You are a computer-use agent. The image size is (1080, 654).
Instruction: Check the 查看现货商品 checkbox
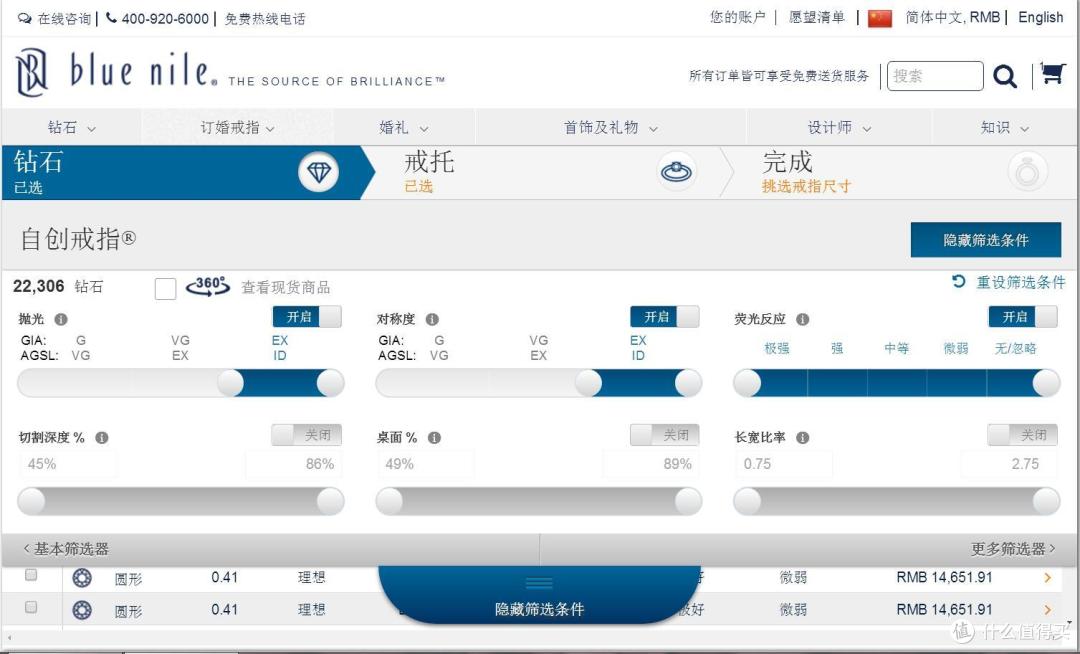pos(165,288)
